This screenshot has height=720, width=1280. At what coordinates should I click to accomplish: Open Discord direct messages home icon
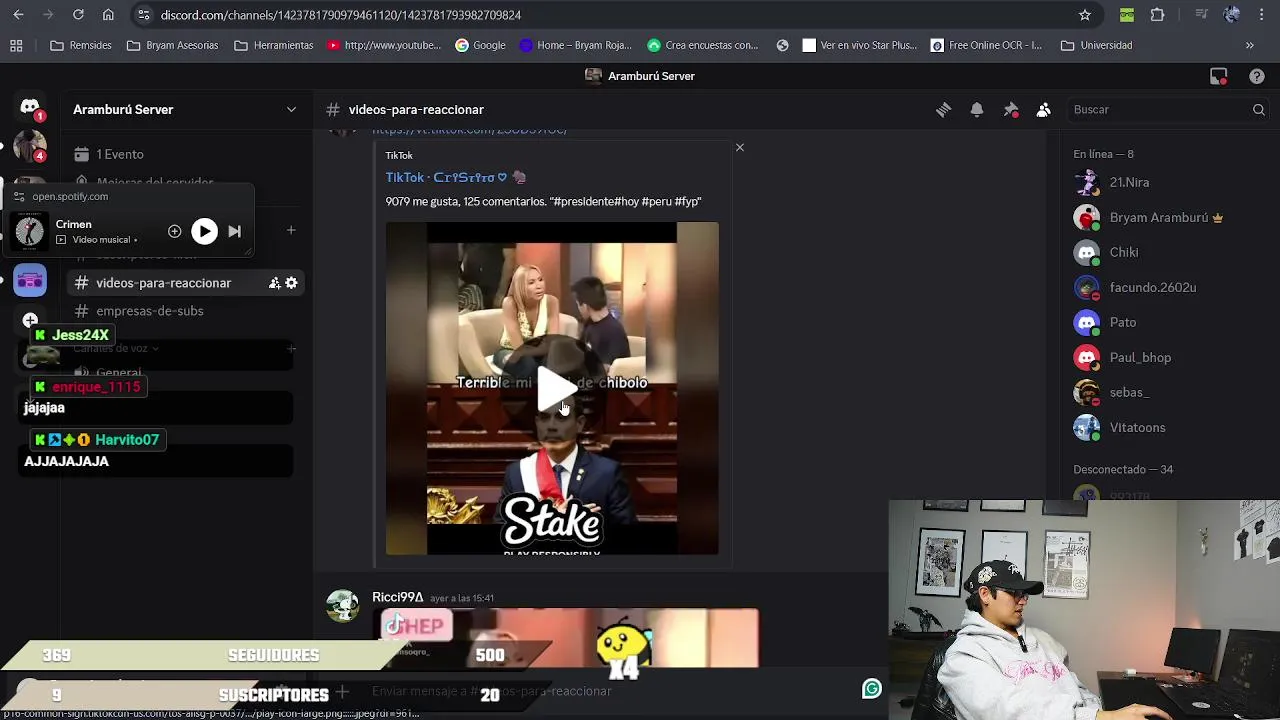coord(30,108)
